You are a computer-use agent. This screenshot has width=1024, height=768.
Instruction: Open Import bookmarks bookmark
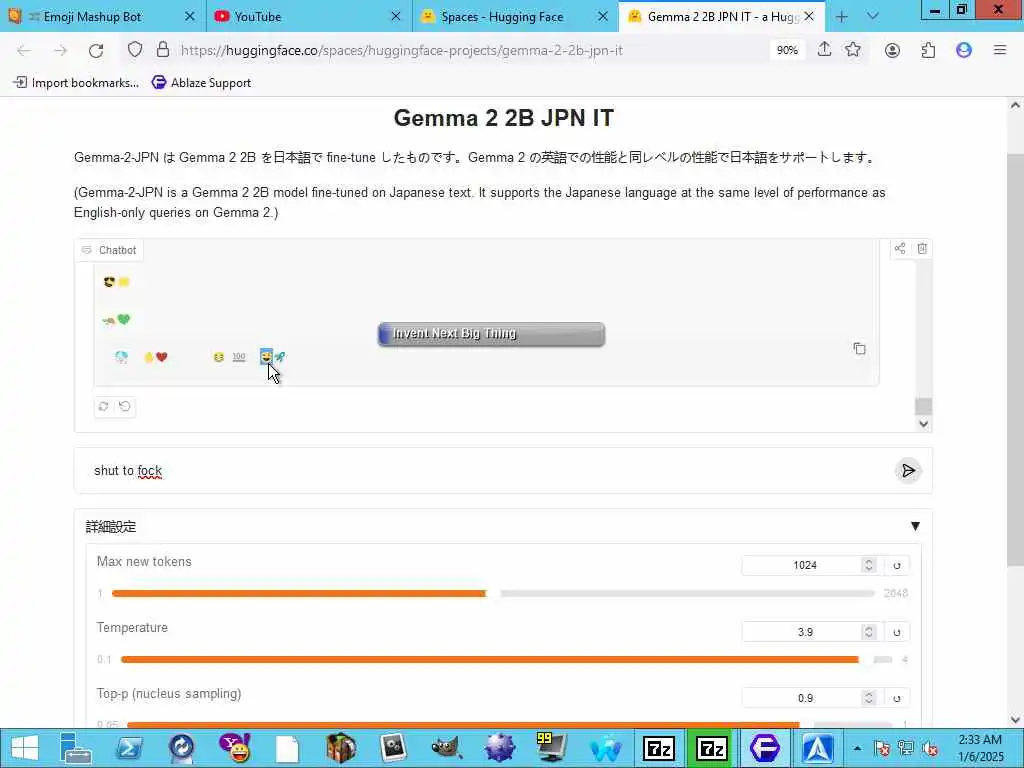(x=76, y=83)
